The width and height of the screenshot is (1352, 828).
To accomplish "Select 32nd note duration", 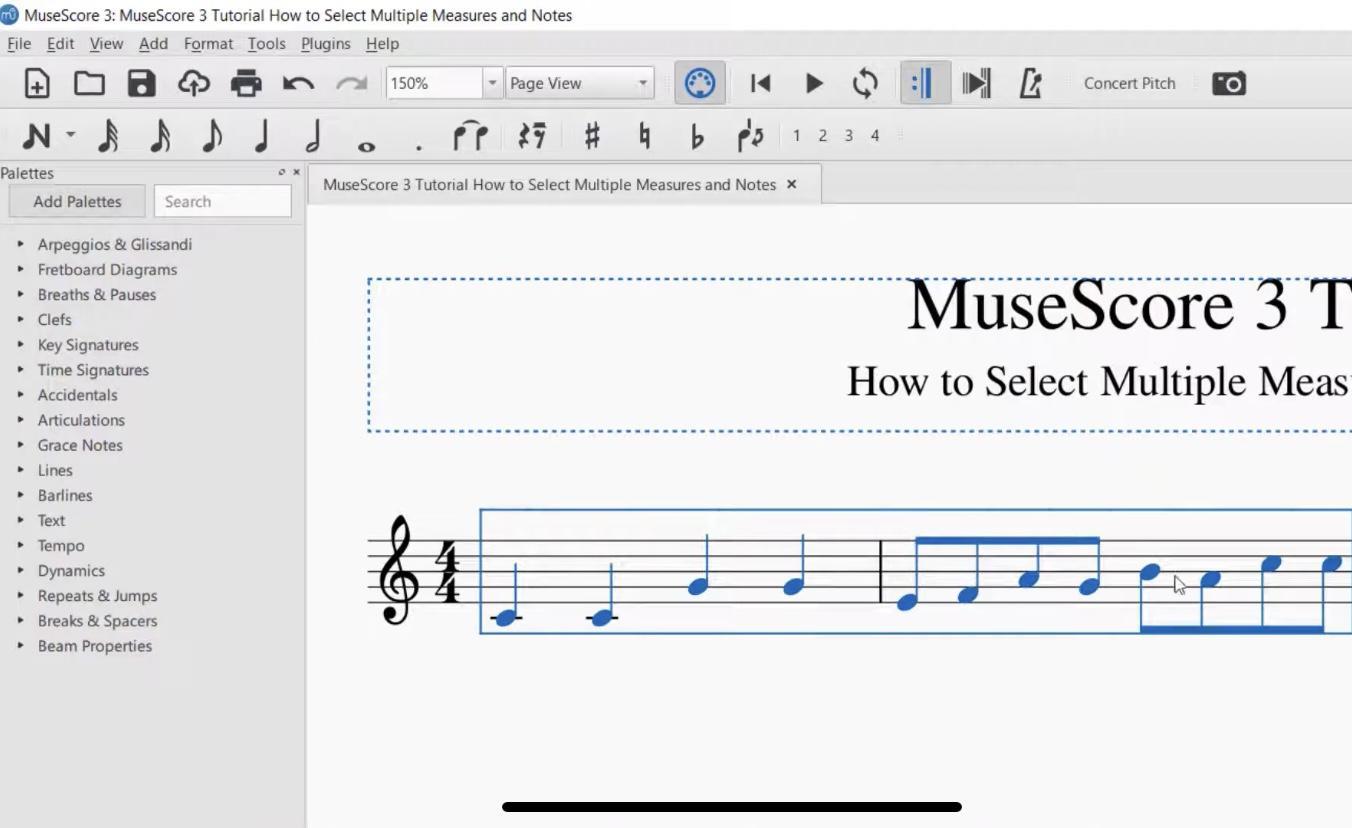I will pos(108,135).
